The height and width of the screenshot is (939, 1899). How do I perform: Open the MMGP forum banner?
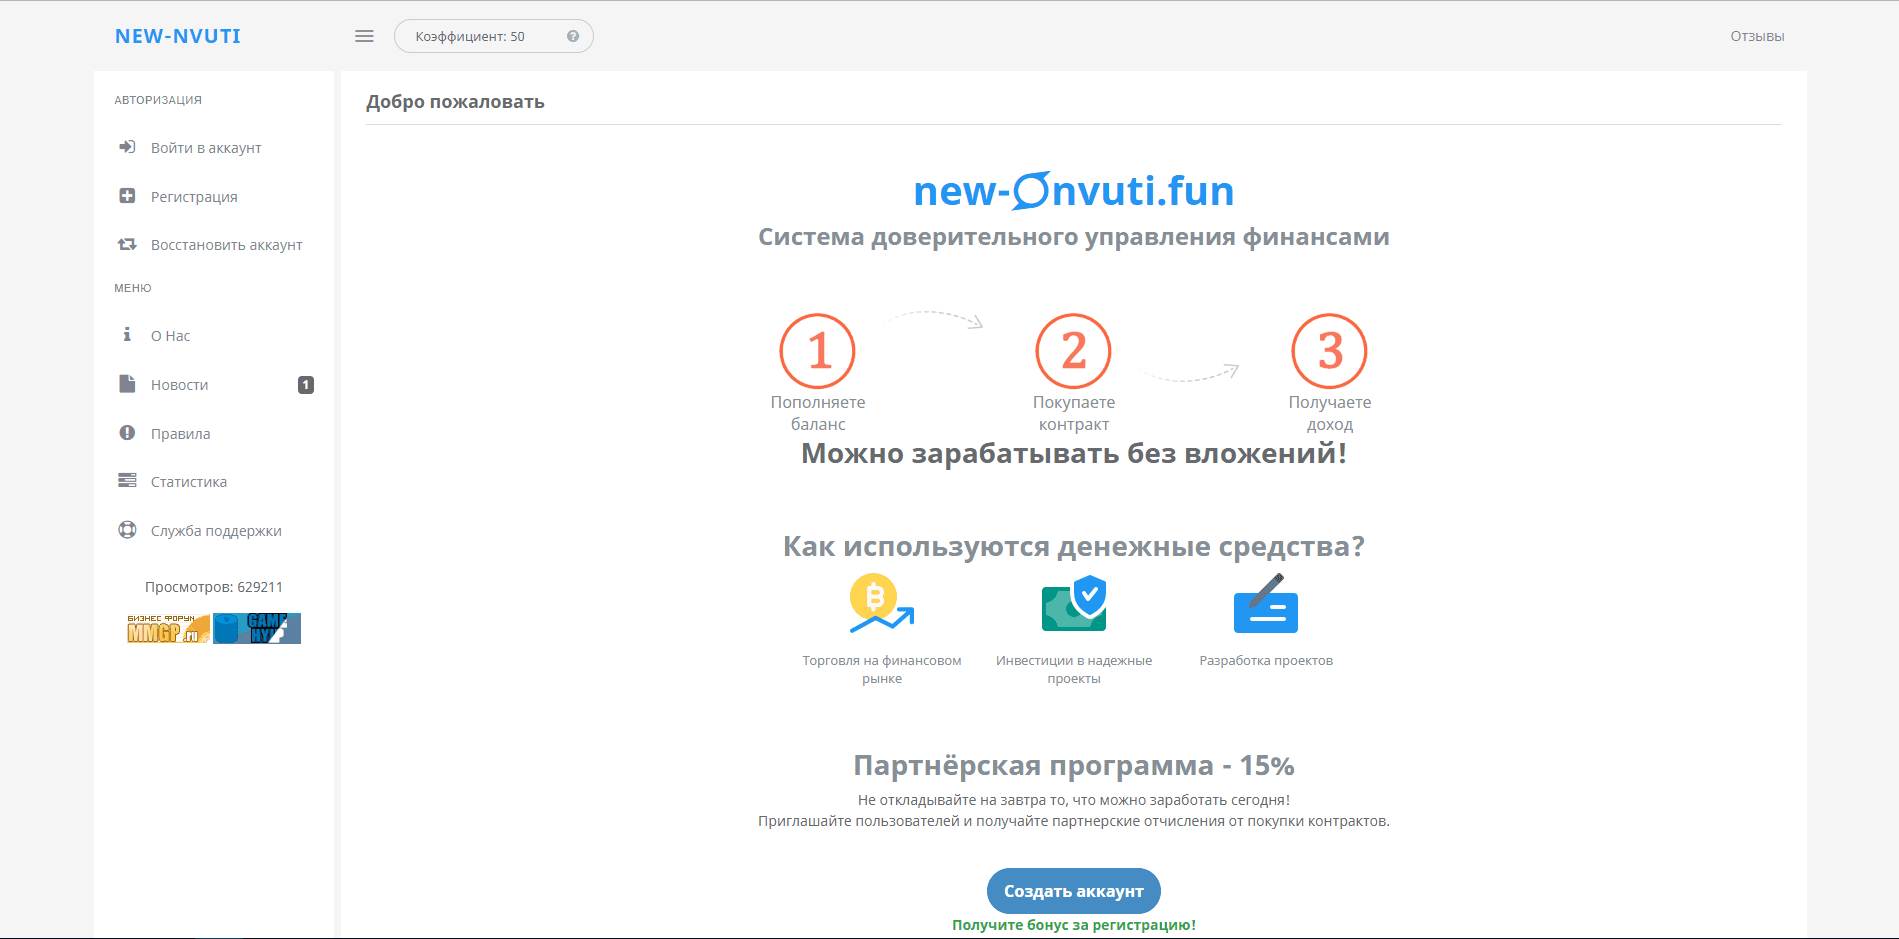[x=166, y=629]
